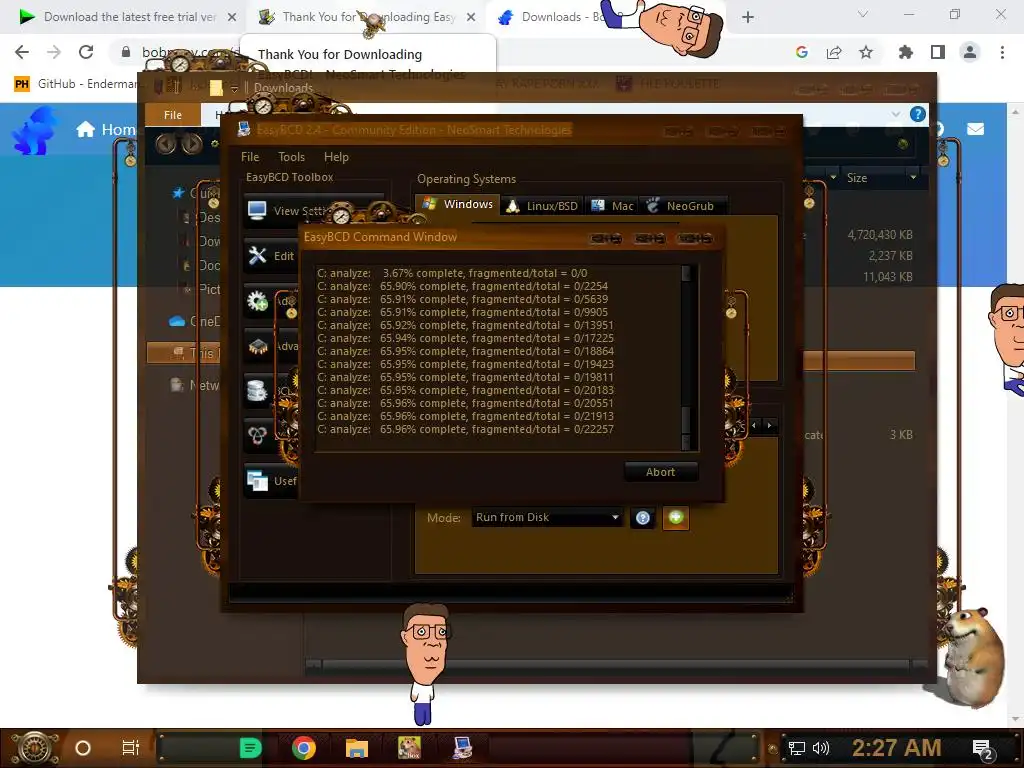Image resolution: width=1024 pixels, height=768 pixels.
Task: Open network icon in system tray
Action: pyautogui.click(x=797, y=748)
